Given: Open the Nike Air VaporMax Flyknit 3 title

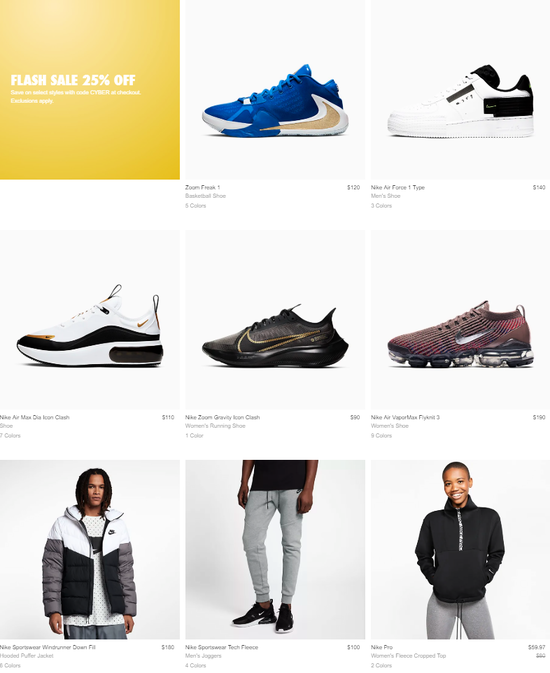Looking at the screenshot, I should click(x=405, y=417).
